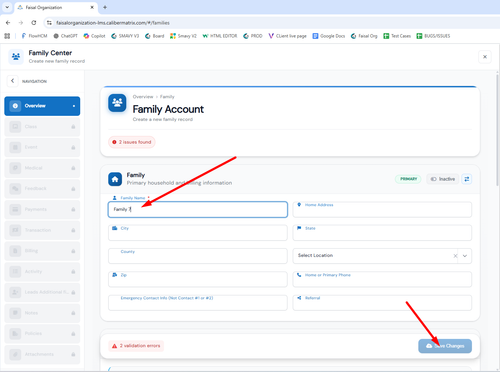Open the HTML EDITOR bookmark
Image resolution: width=500 pixels, height=372 pixels.
(x=220, y=36)
